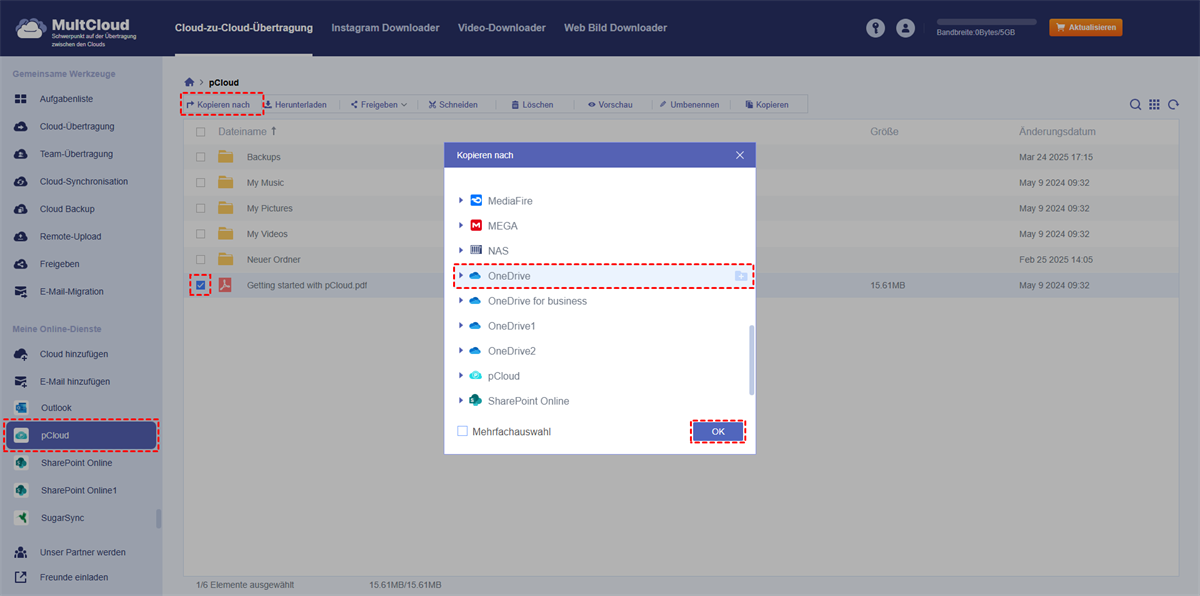Check the My Pictures checkbox

[201, 209]
